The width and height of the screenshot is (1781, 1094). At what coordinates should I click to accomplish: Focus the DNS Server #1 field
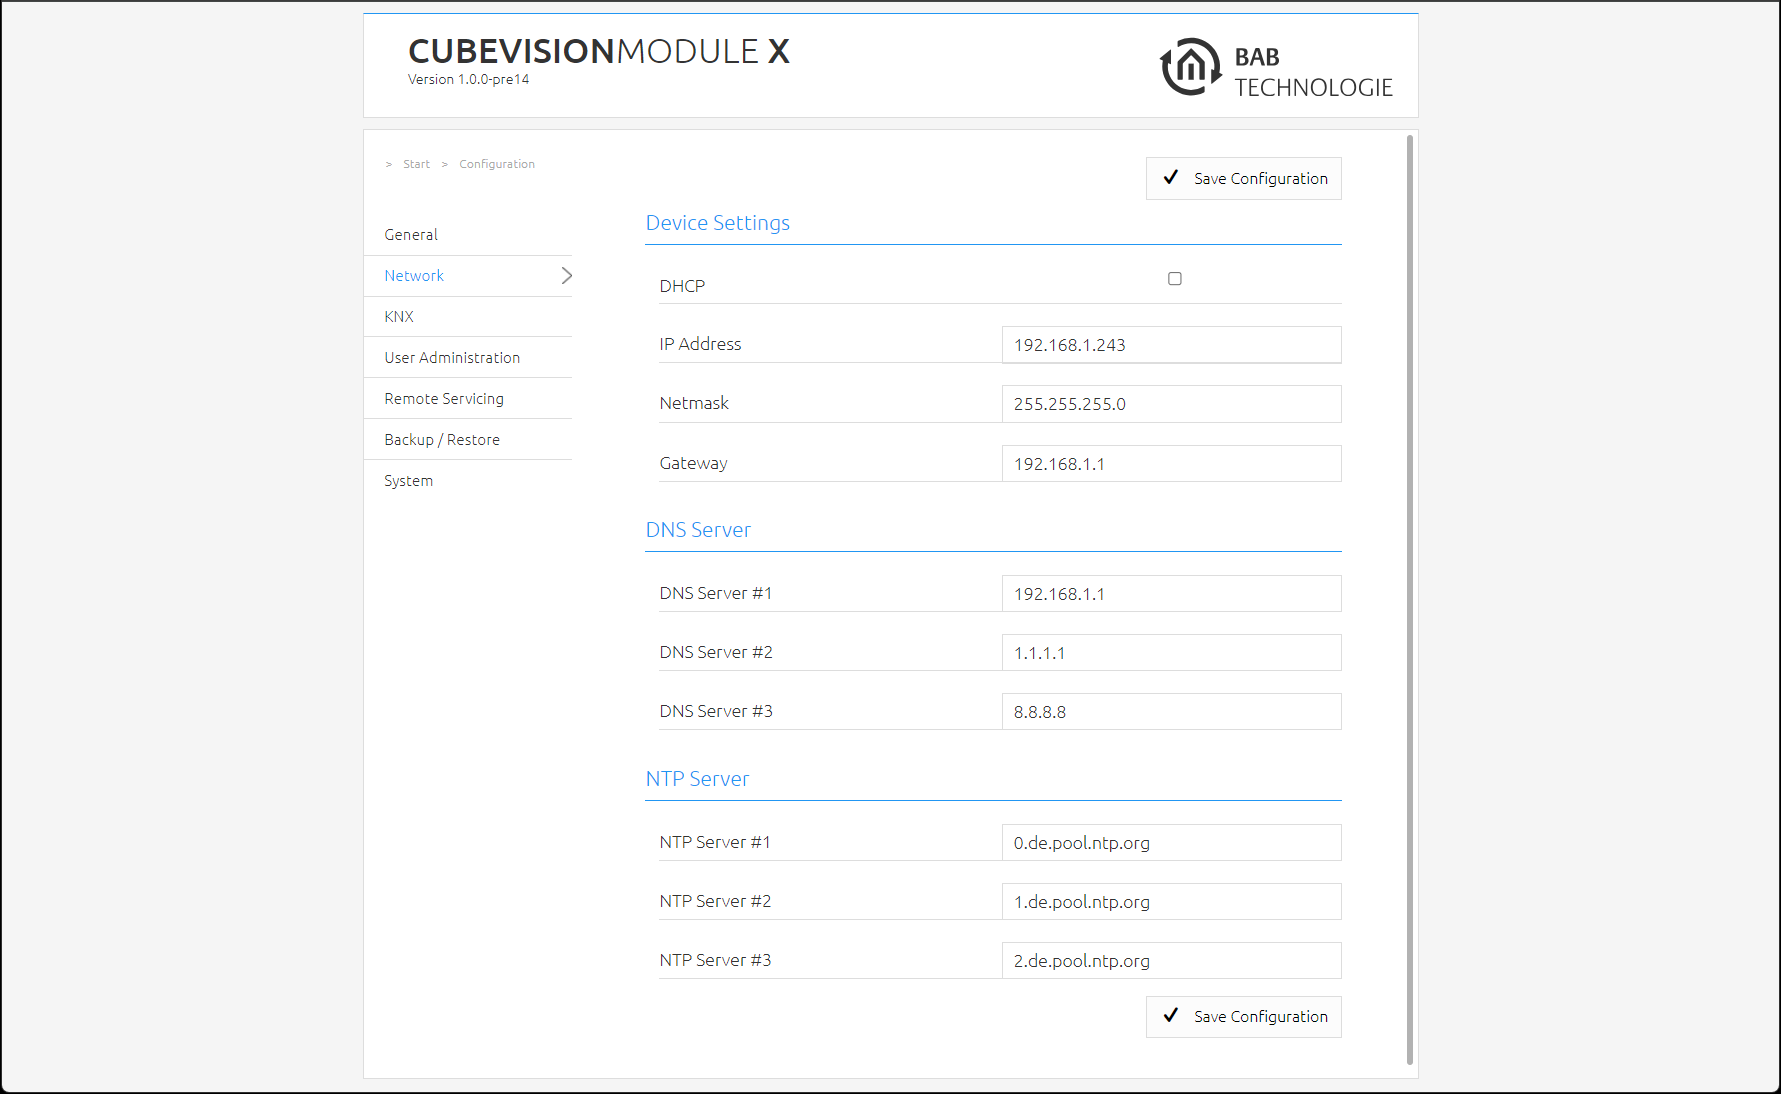1172,594
